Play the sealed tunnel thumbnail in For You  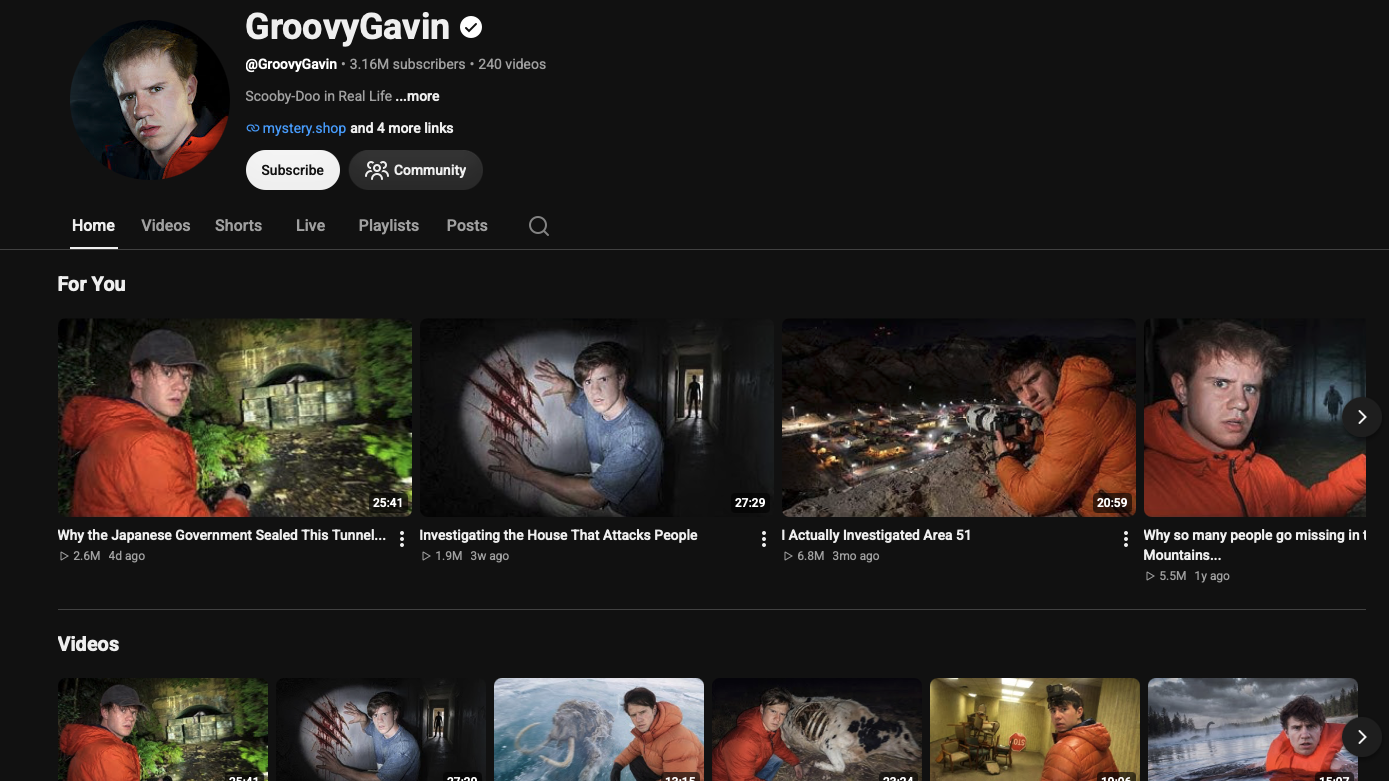(235, 418)
